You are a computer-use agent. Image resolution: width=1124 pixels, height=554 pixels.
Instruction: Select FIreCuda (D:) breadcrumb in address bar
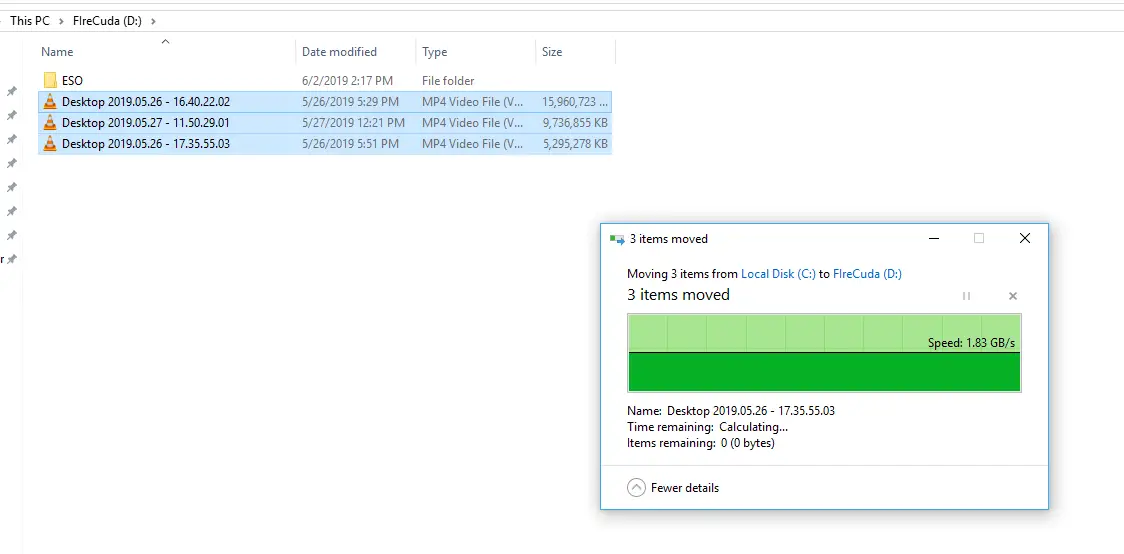(x=108, y=21)
